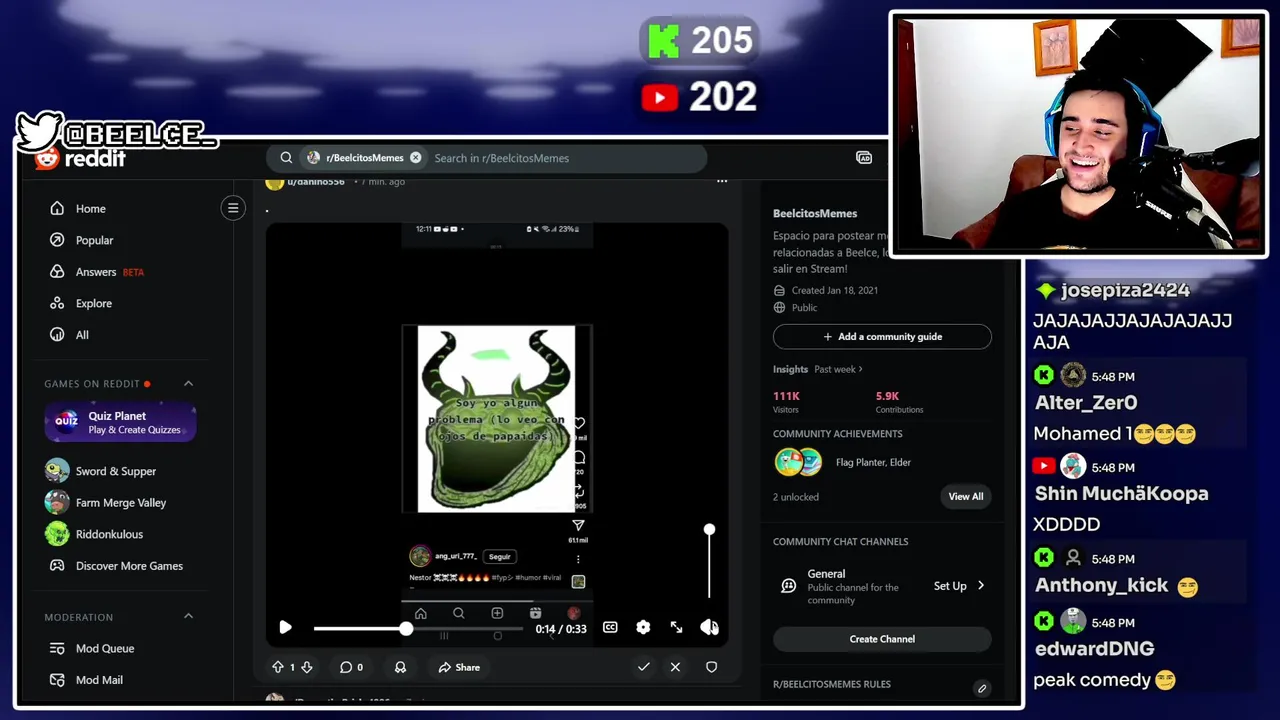1280x720 pixels.
Task: Click the 5.9K Contributions stat
Action: pyautogui.click(x=899, y=402)
